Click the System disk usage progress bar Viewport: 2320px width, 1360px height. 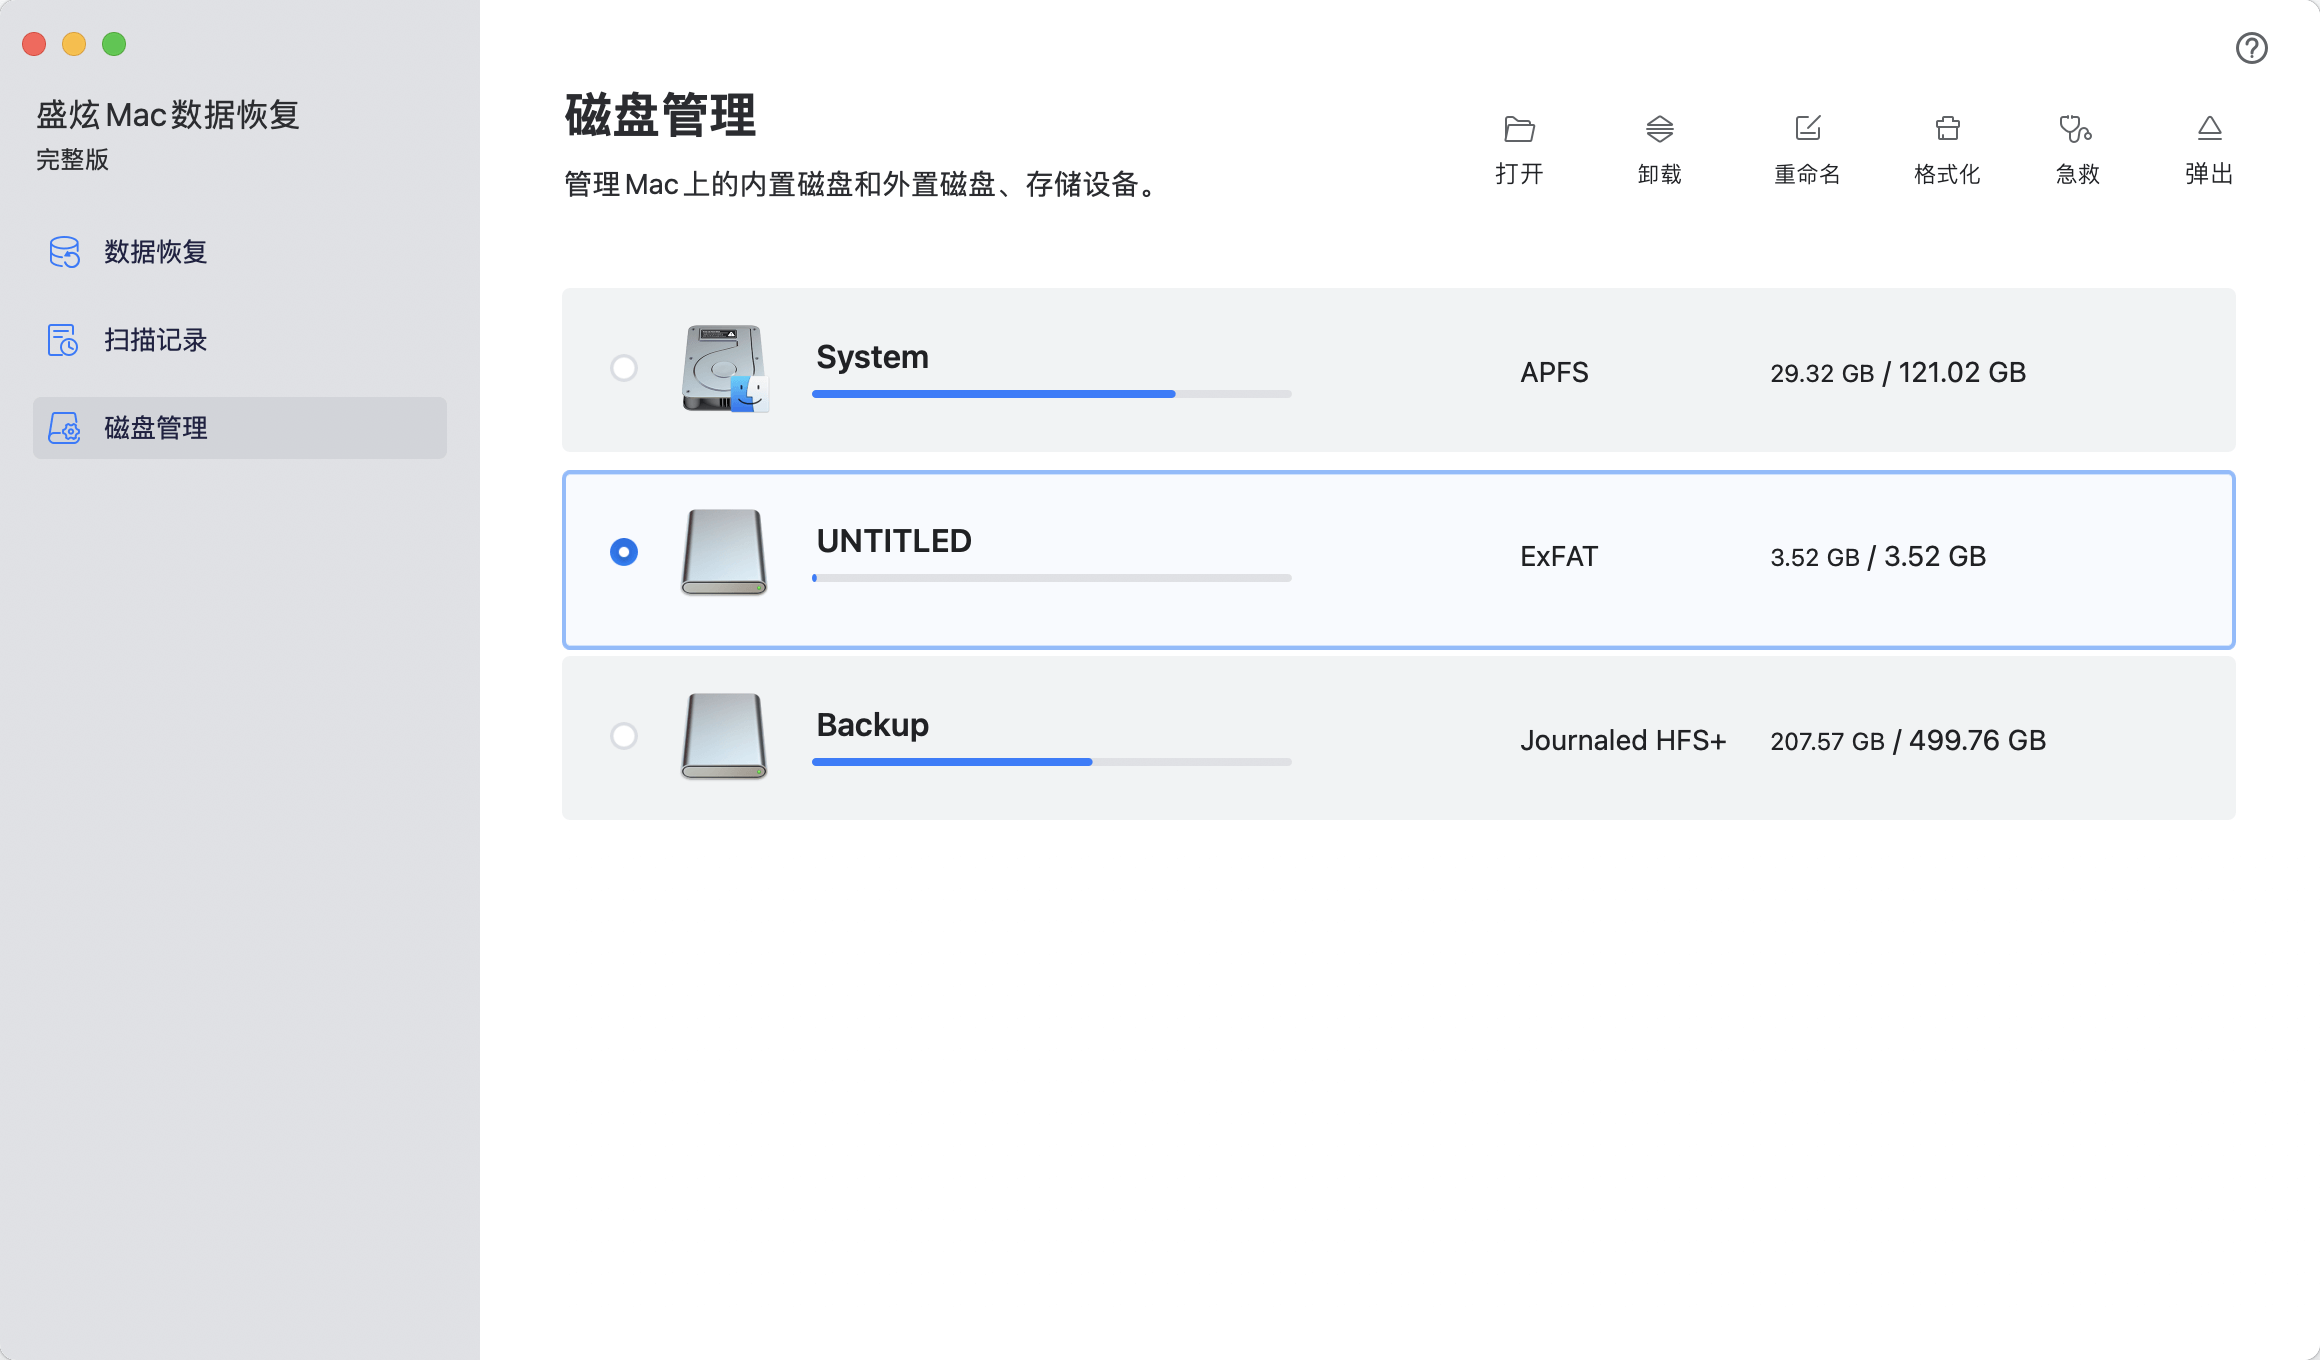1050,394
